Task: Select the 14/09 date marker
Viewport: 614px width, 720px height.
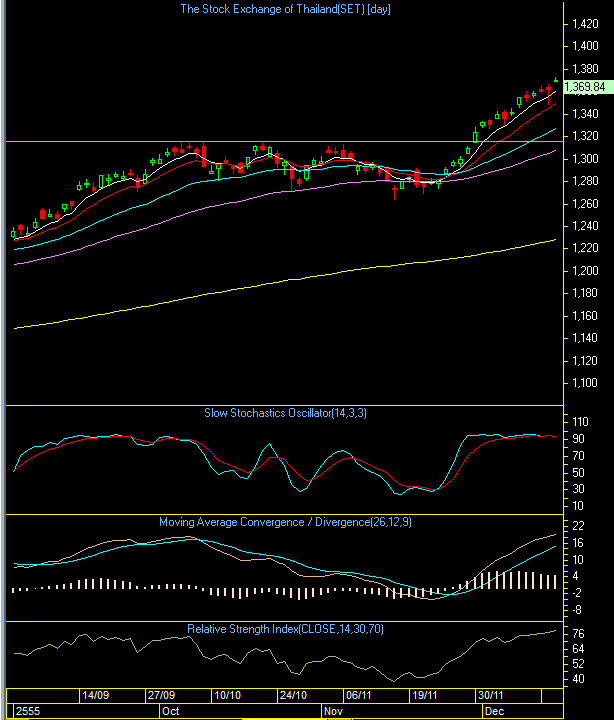Action: (96, 694)
